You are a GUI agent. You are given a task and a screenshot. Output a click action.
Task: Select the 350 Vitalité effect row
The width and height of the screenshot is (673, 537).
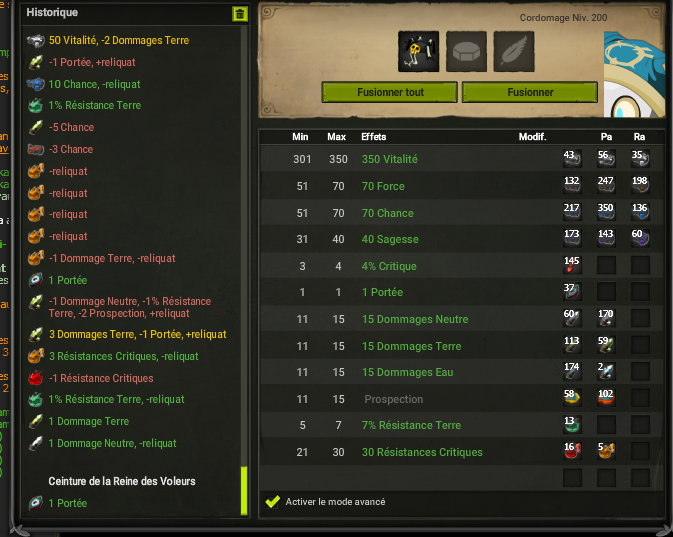461,159
